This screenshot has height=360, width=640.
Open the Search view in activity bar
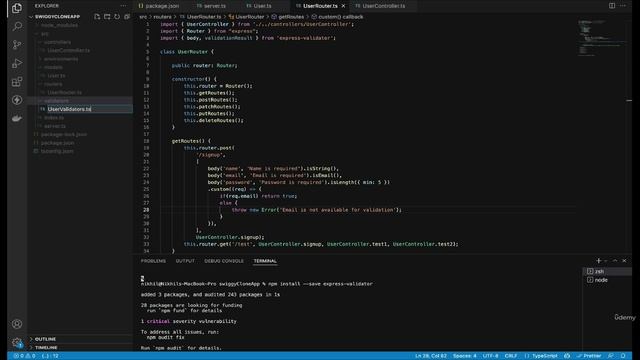point(17,26)
